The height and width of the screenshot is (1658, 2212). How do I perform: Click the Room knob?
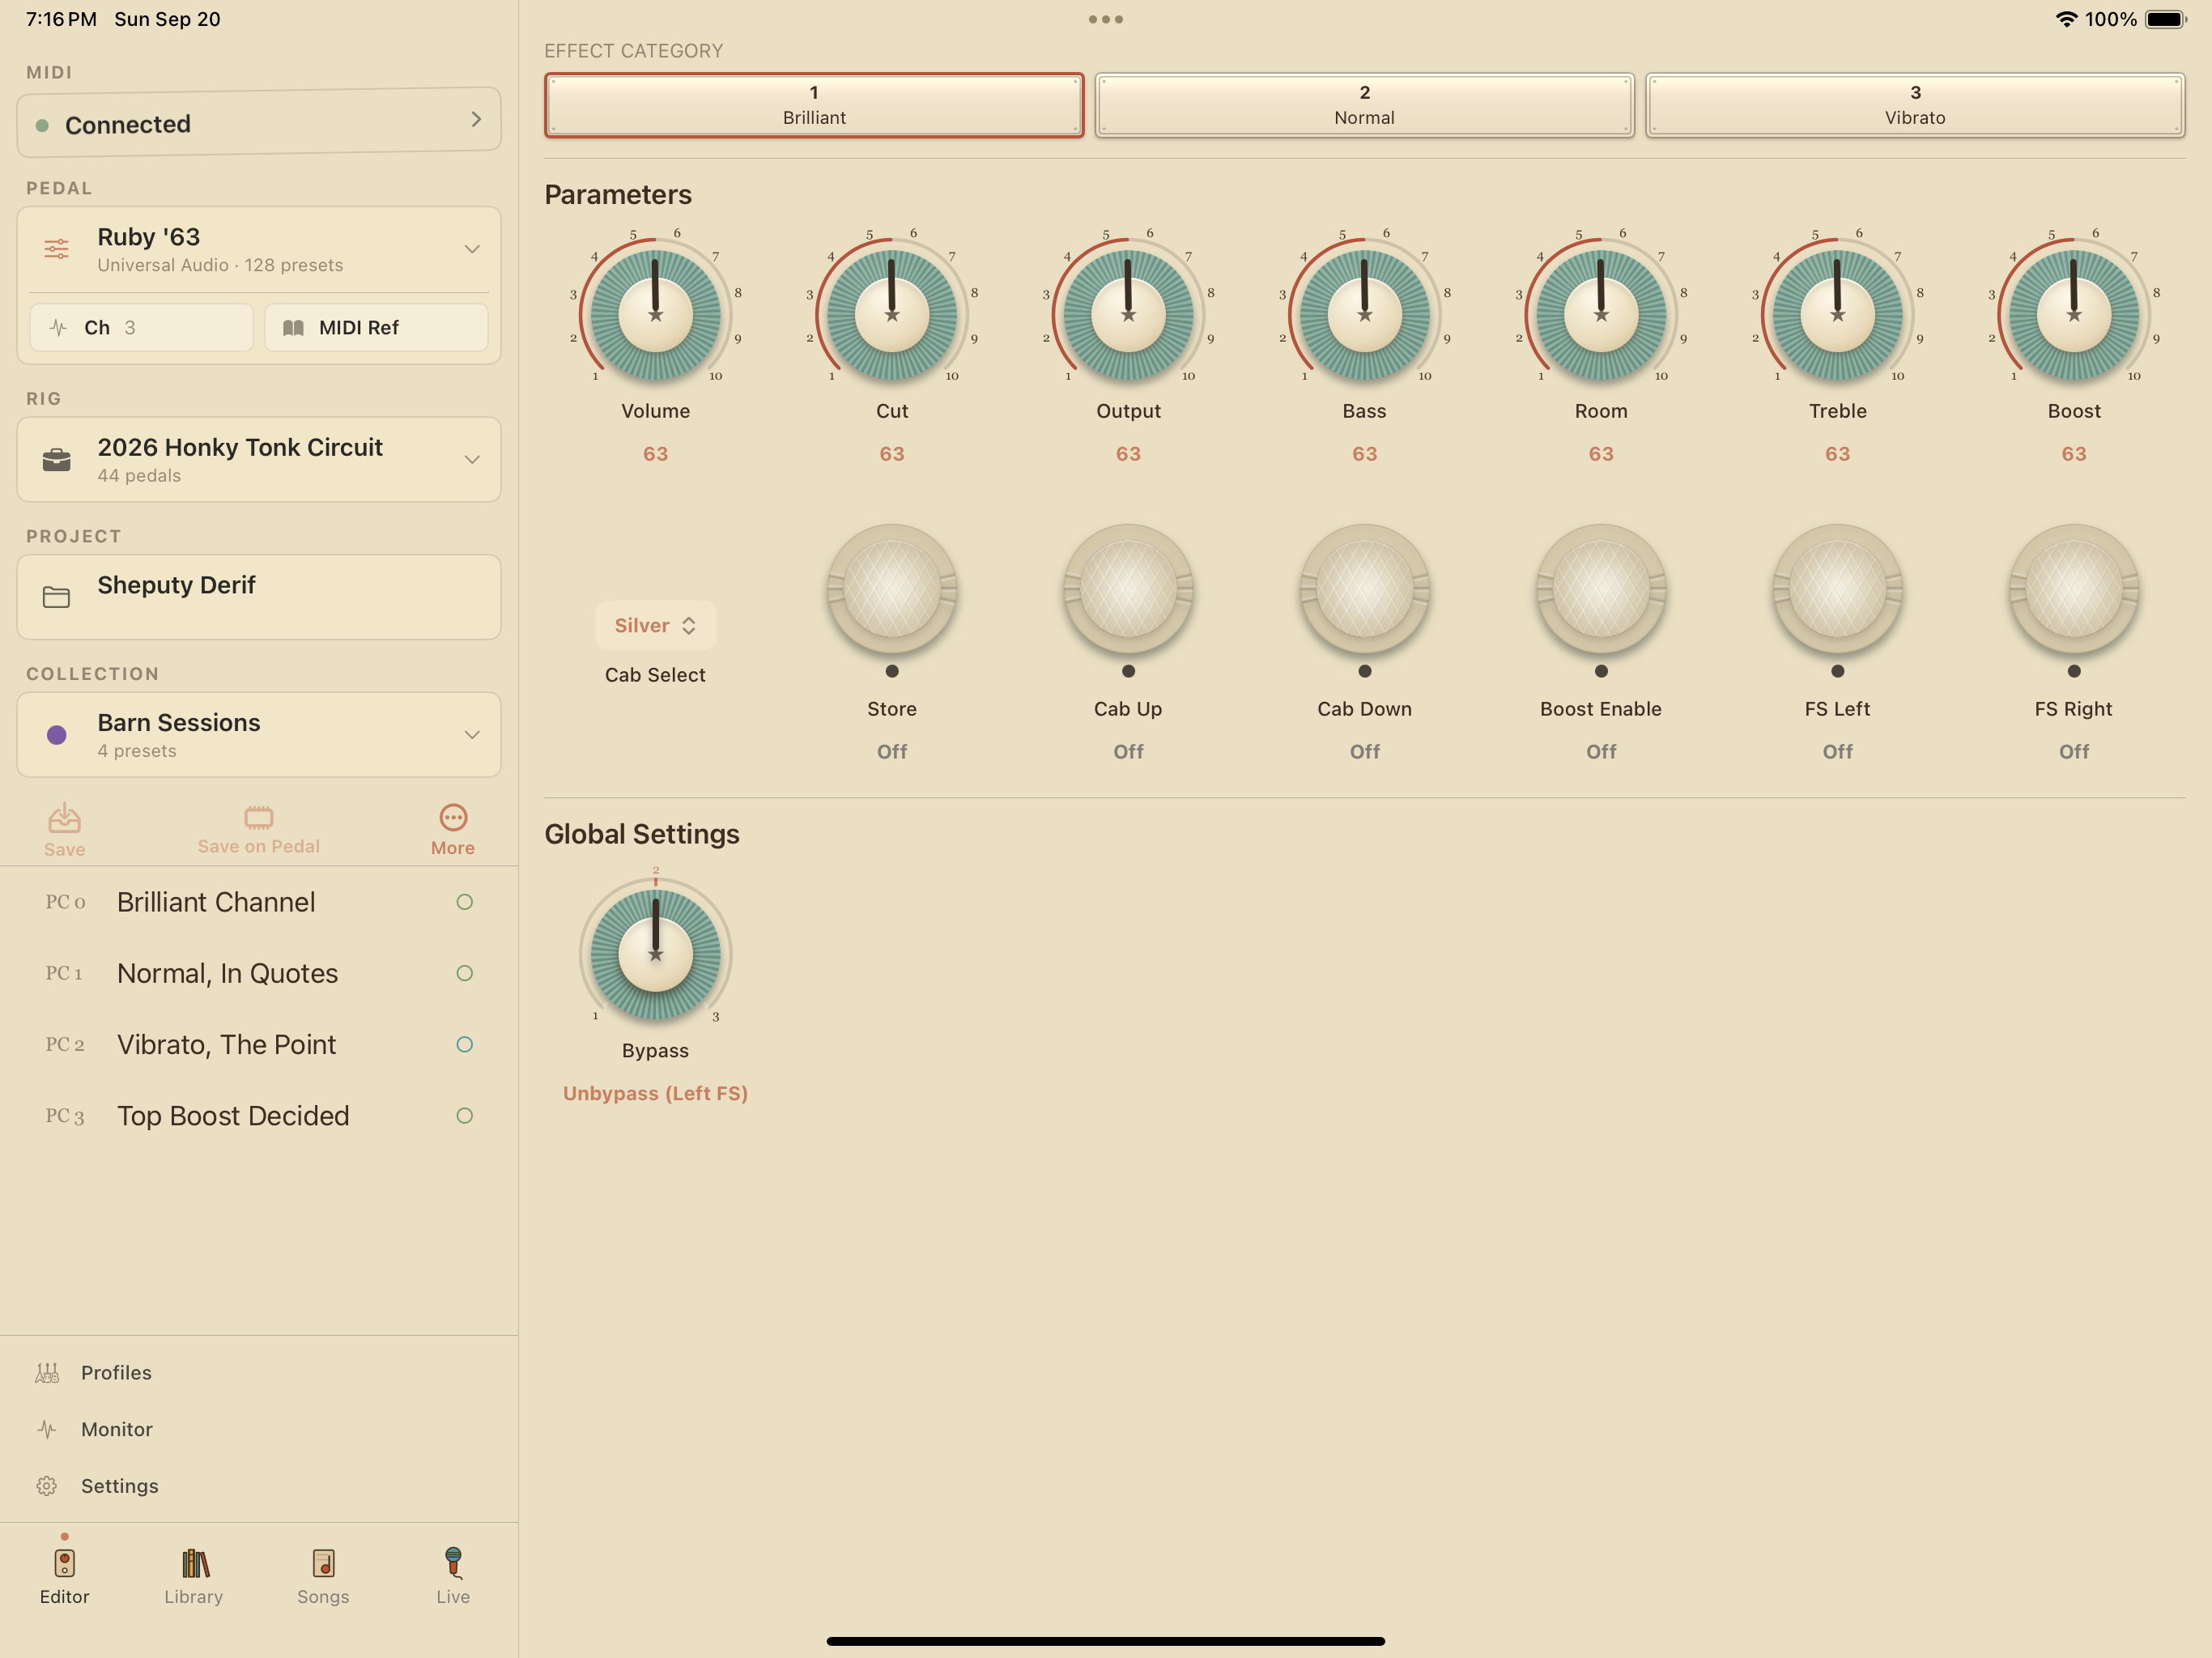[1601, 314]
